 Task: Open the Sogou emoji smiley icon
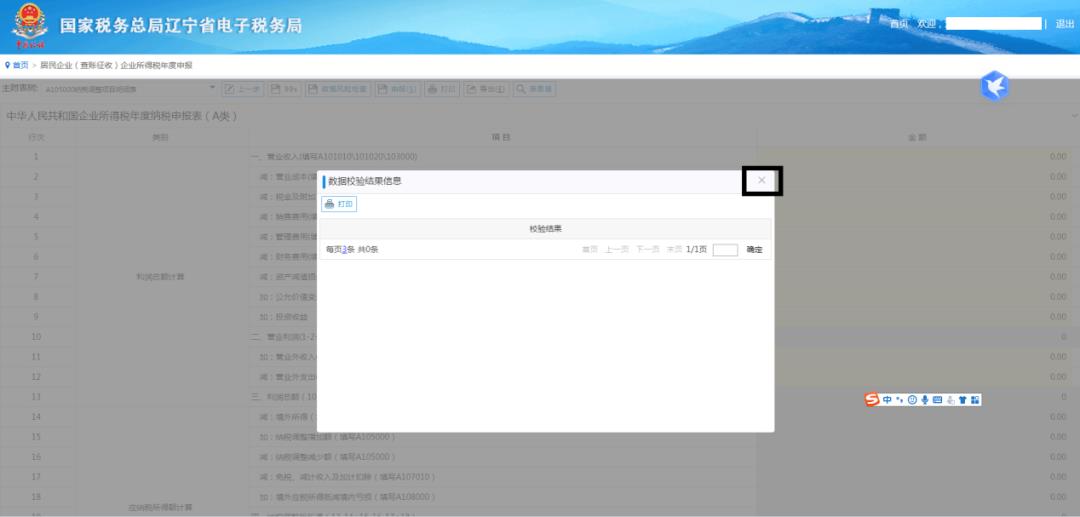(x=912, y=400)
